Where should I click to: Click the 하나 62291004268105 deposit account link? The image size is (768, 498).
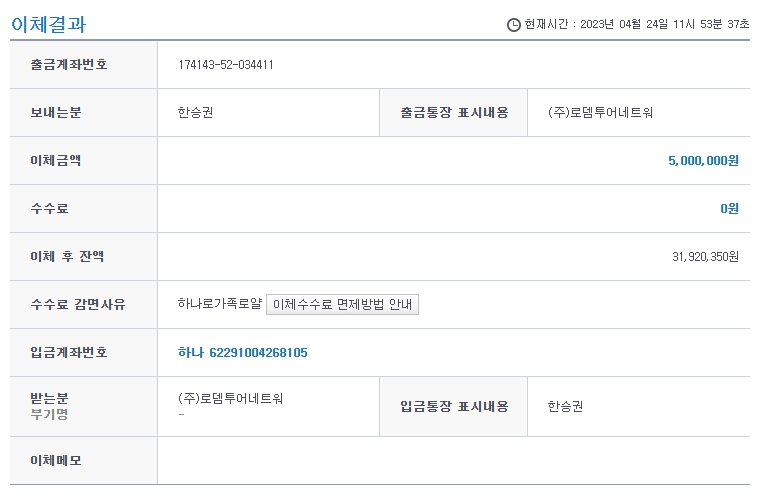pyautogui.click(x=242, y=353)
